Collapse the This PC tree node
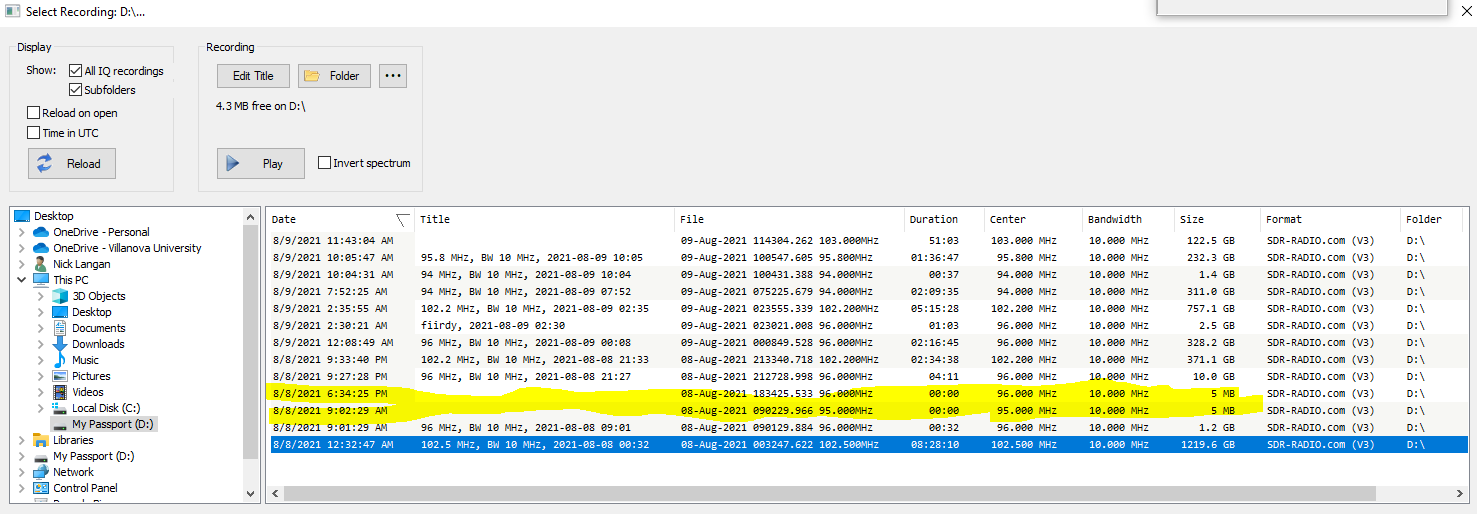This screenshot has height=514, width=1477. coord(22,280)
